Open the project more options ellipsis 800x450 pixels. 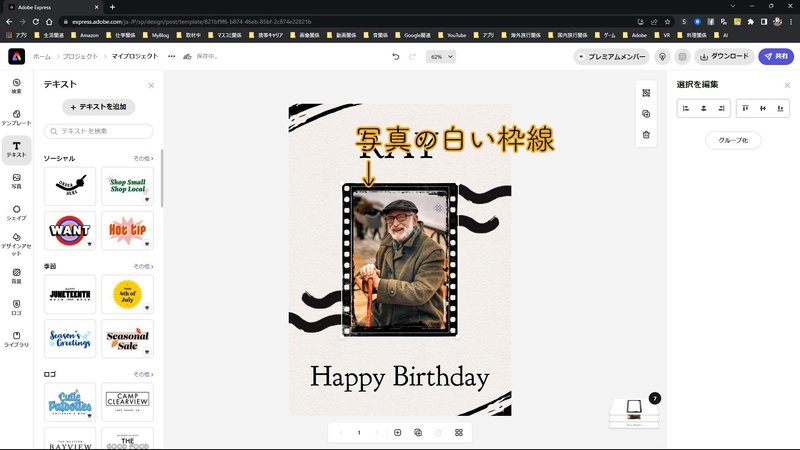pyautogui.click(x=171, y=56)
